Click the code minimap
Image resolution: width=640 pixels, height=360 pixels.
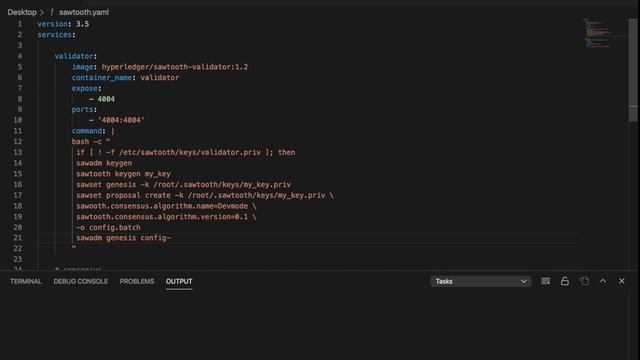point(598,33)
